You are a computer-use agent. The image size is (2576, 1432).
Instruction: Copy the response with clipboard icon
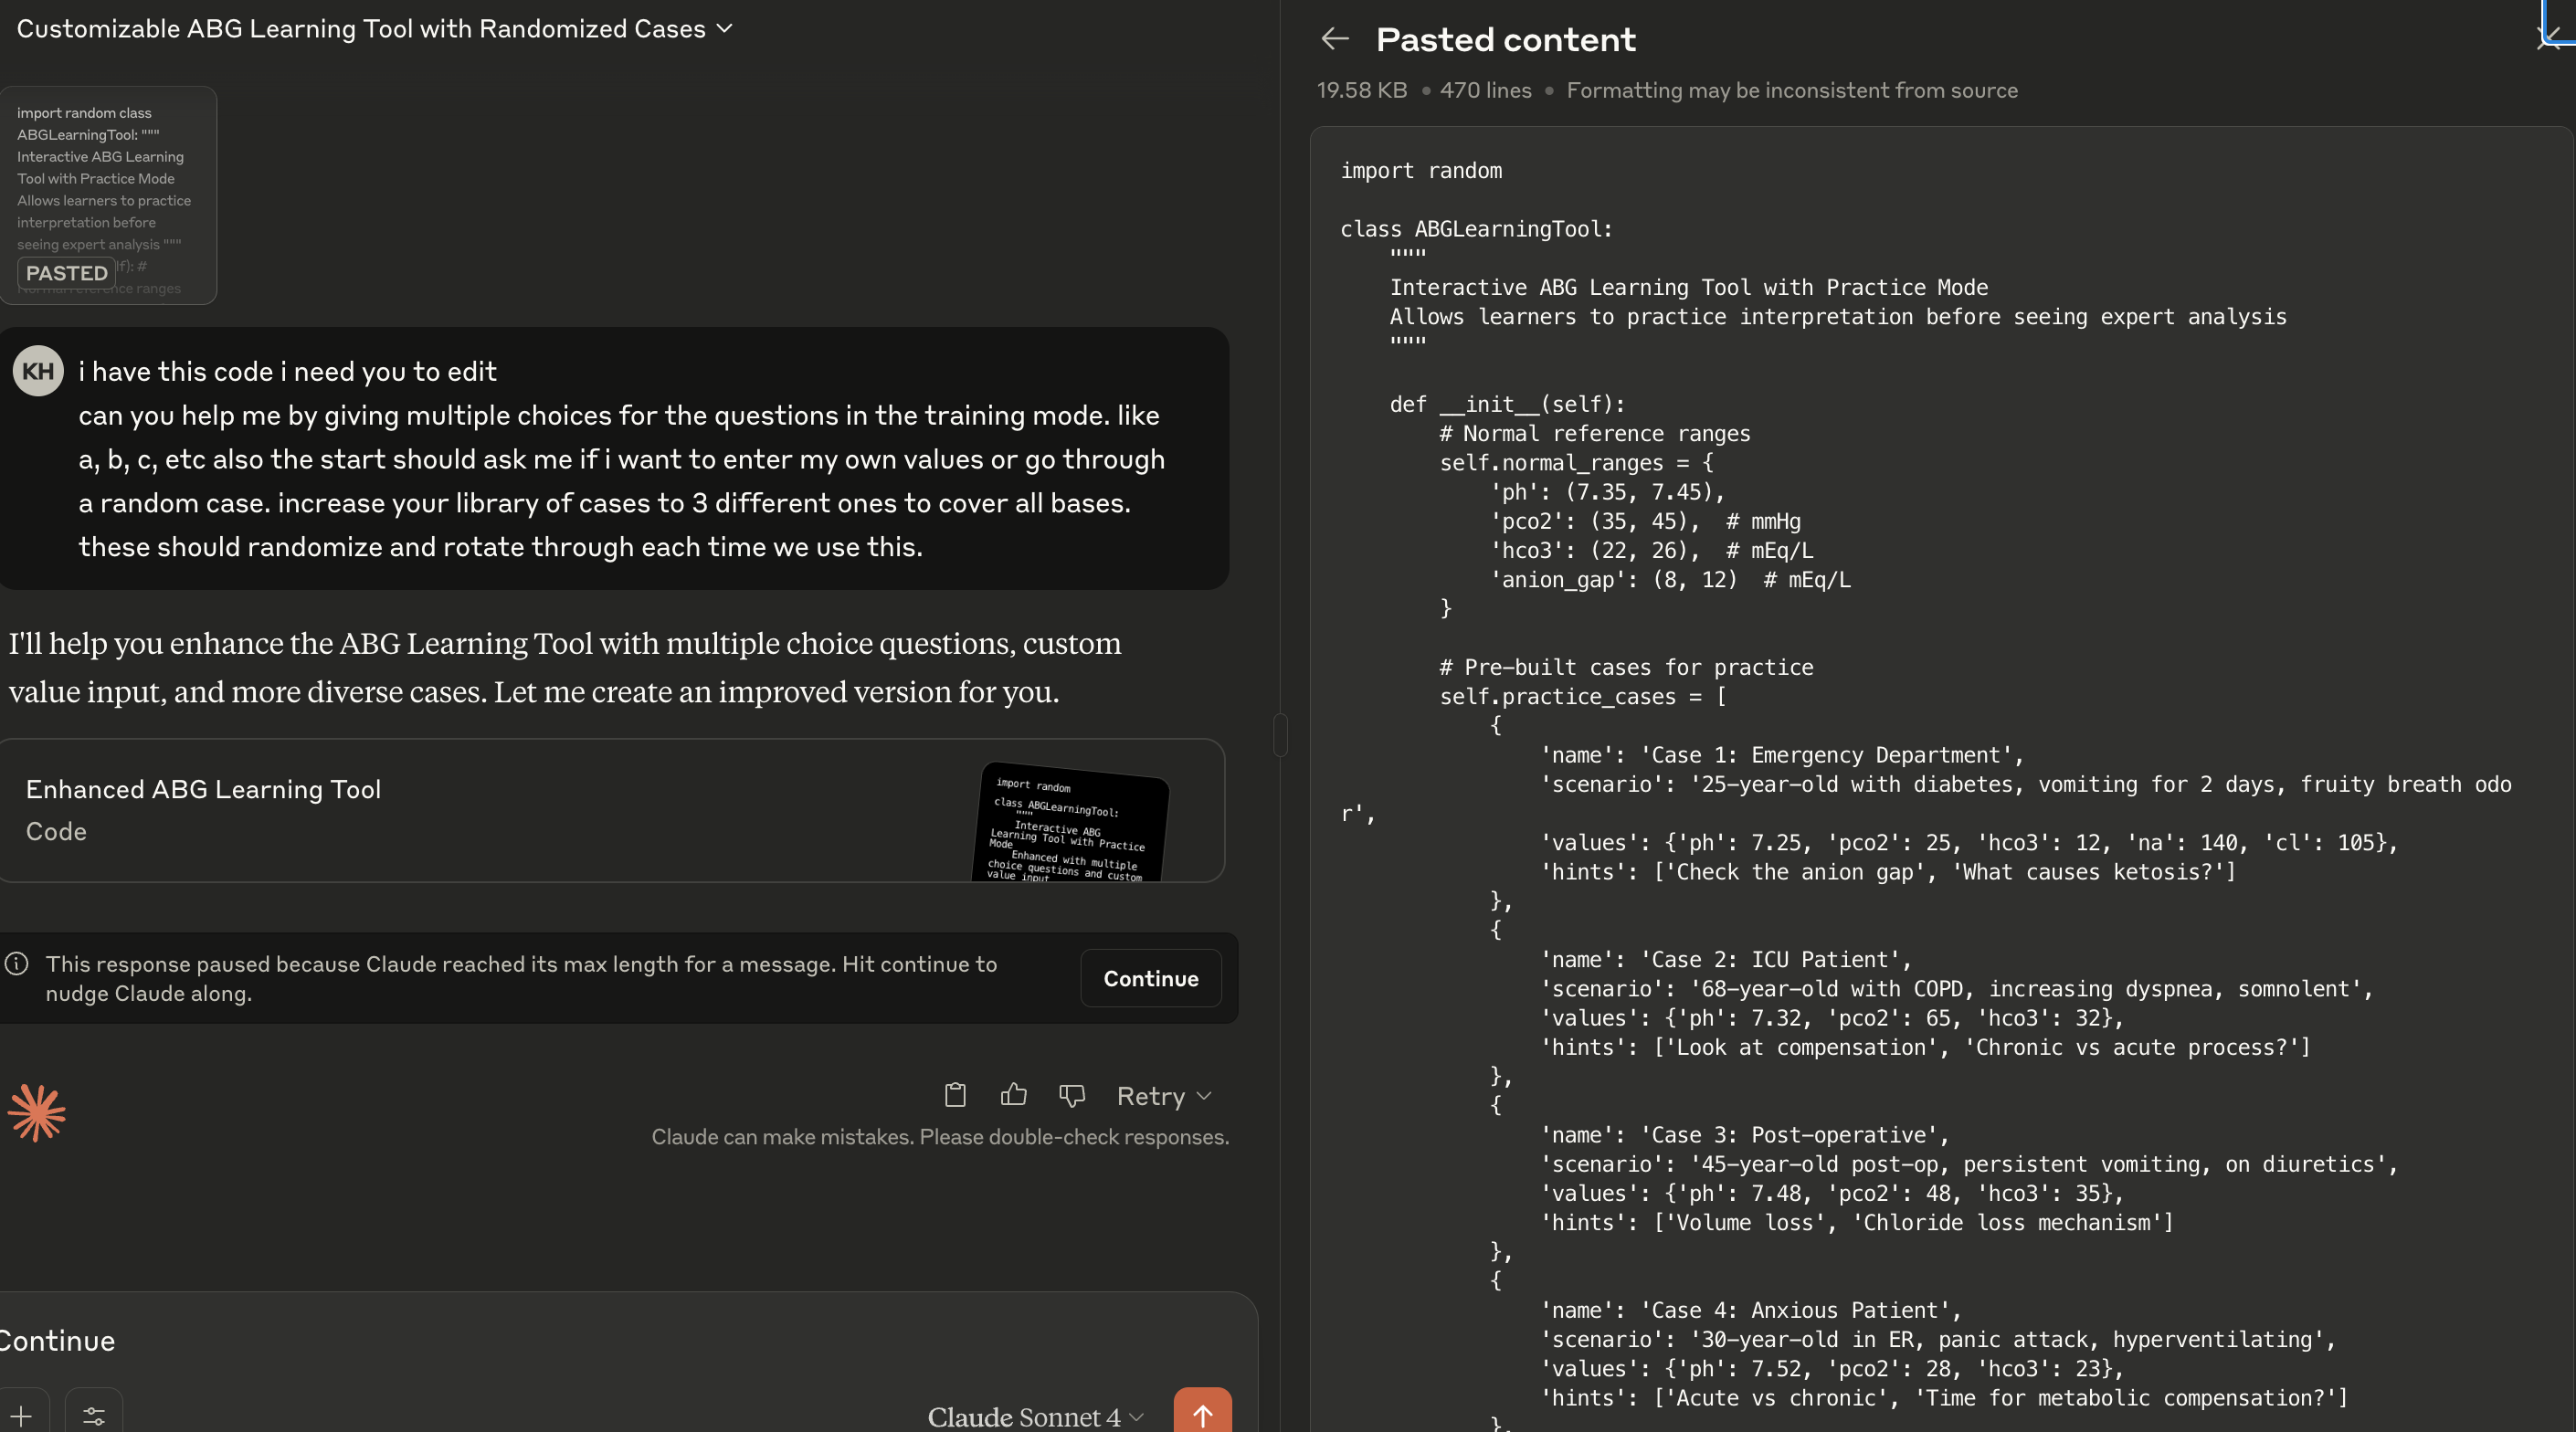pyautogui.click(x=955, y=1095)
